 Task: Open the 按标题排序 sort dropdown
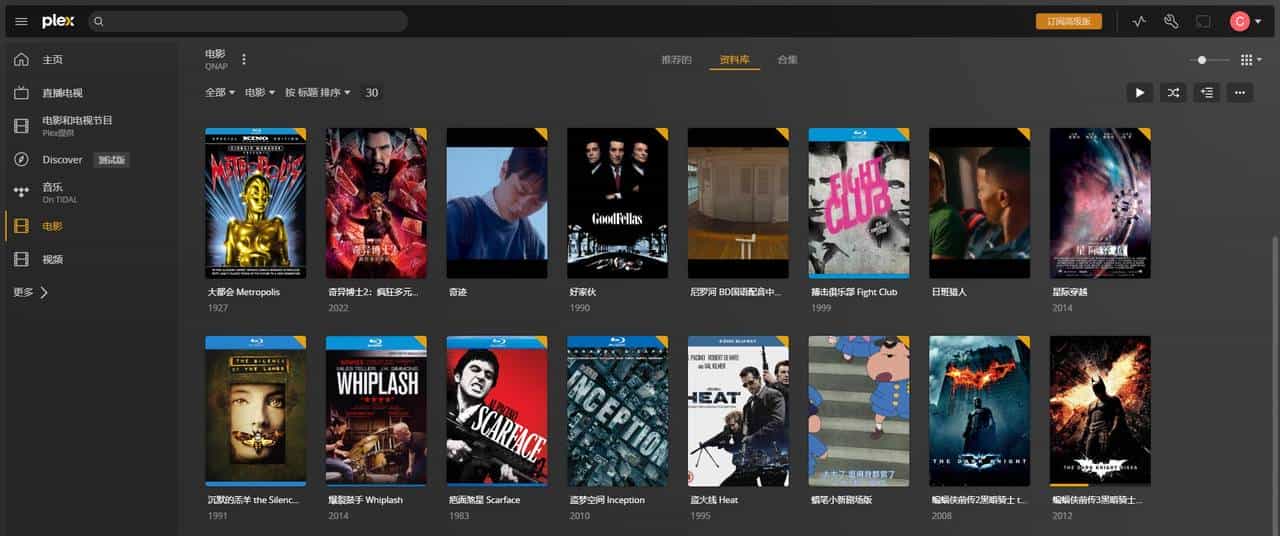[x=318, y=92]
